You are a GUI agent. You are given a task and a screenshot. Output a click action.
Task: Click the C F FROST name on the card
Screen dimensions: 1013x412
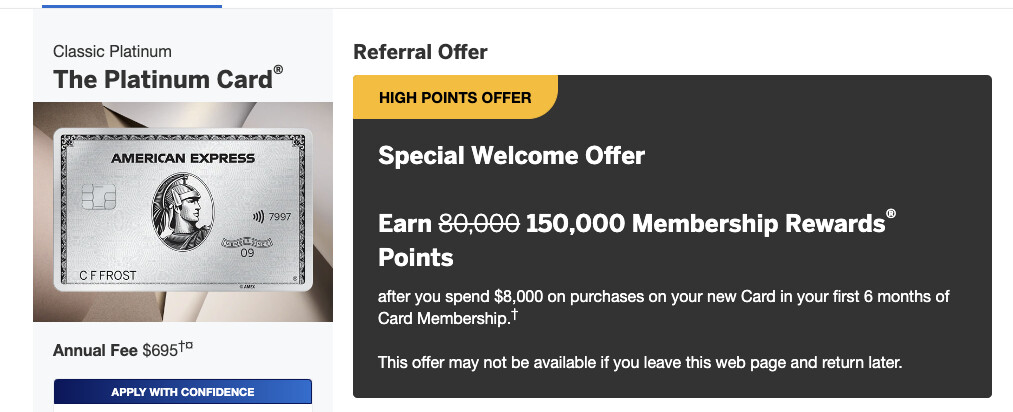click(107, 274)
